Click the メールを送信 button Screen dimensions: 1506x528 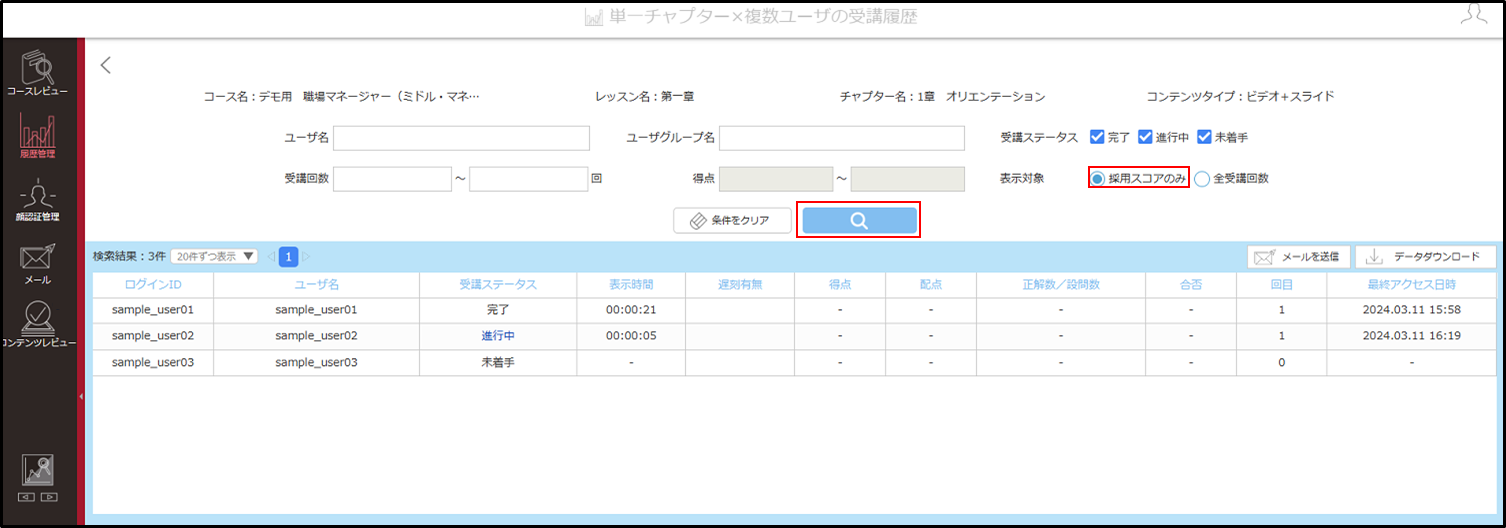(x=1299, y=257)
